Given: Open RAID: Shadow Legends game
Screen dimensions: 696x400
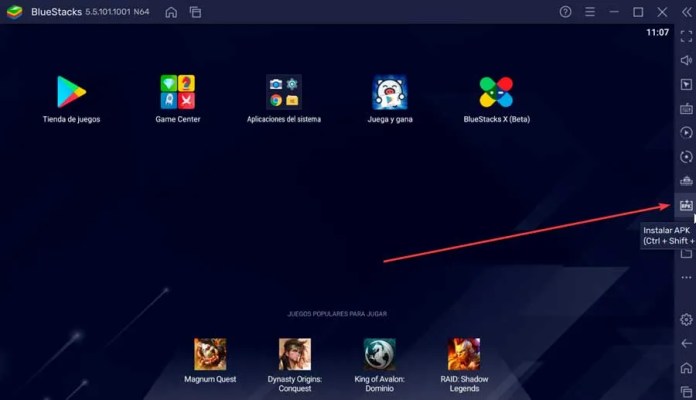Looking at the screenshot, I should tap(464, 354).
